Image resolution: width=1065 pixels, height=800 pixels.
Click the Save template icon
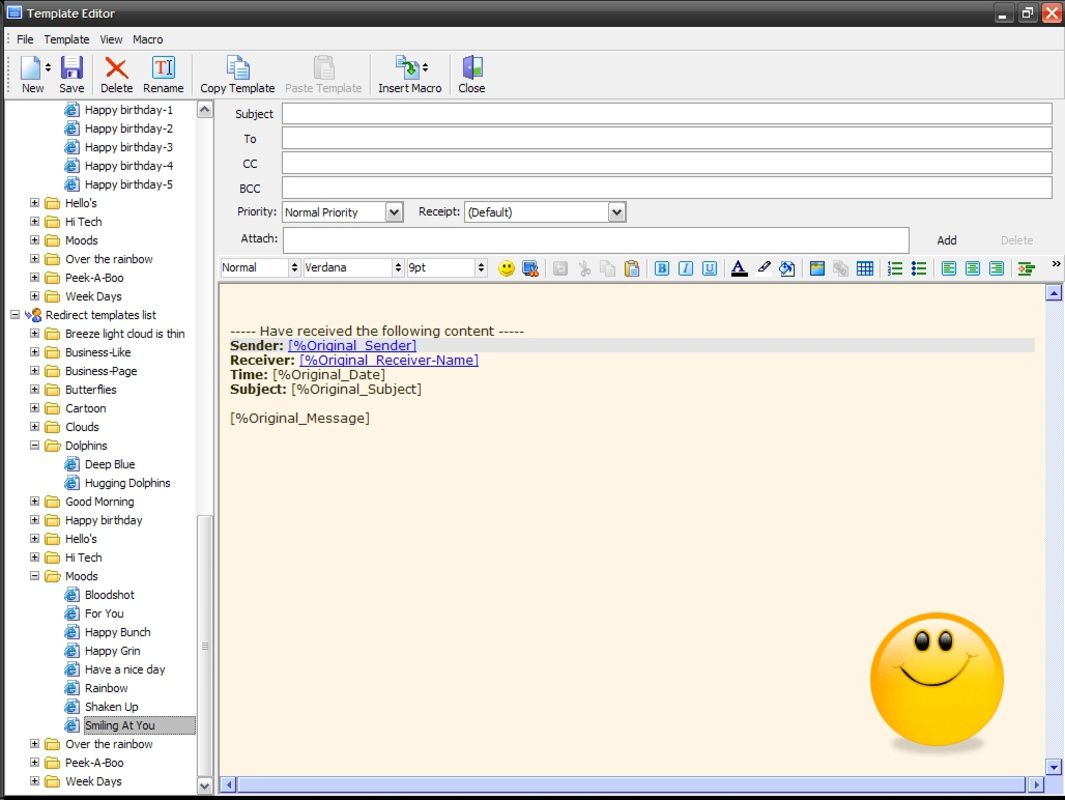[71, 68]
